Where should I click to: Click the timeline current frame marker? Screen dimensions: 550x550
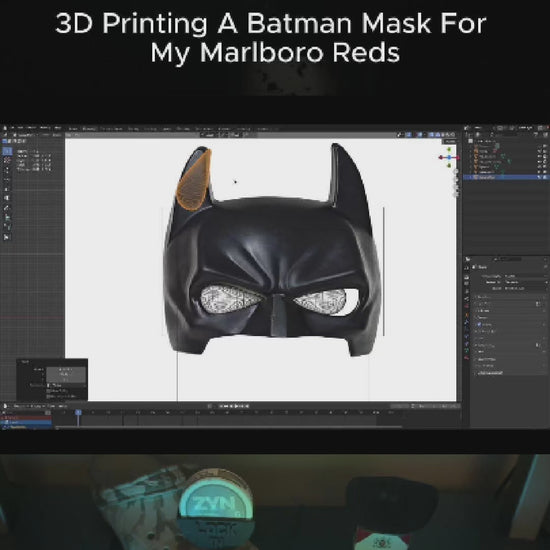78,412
